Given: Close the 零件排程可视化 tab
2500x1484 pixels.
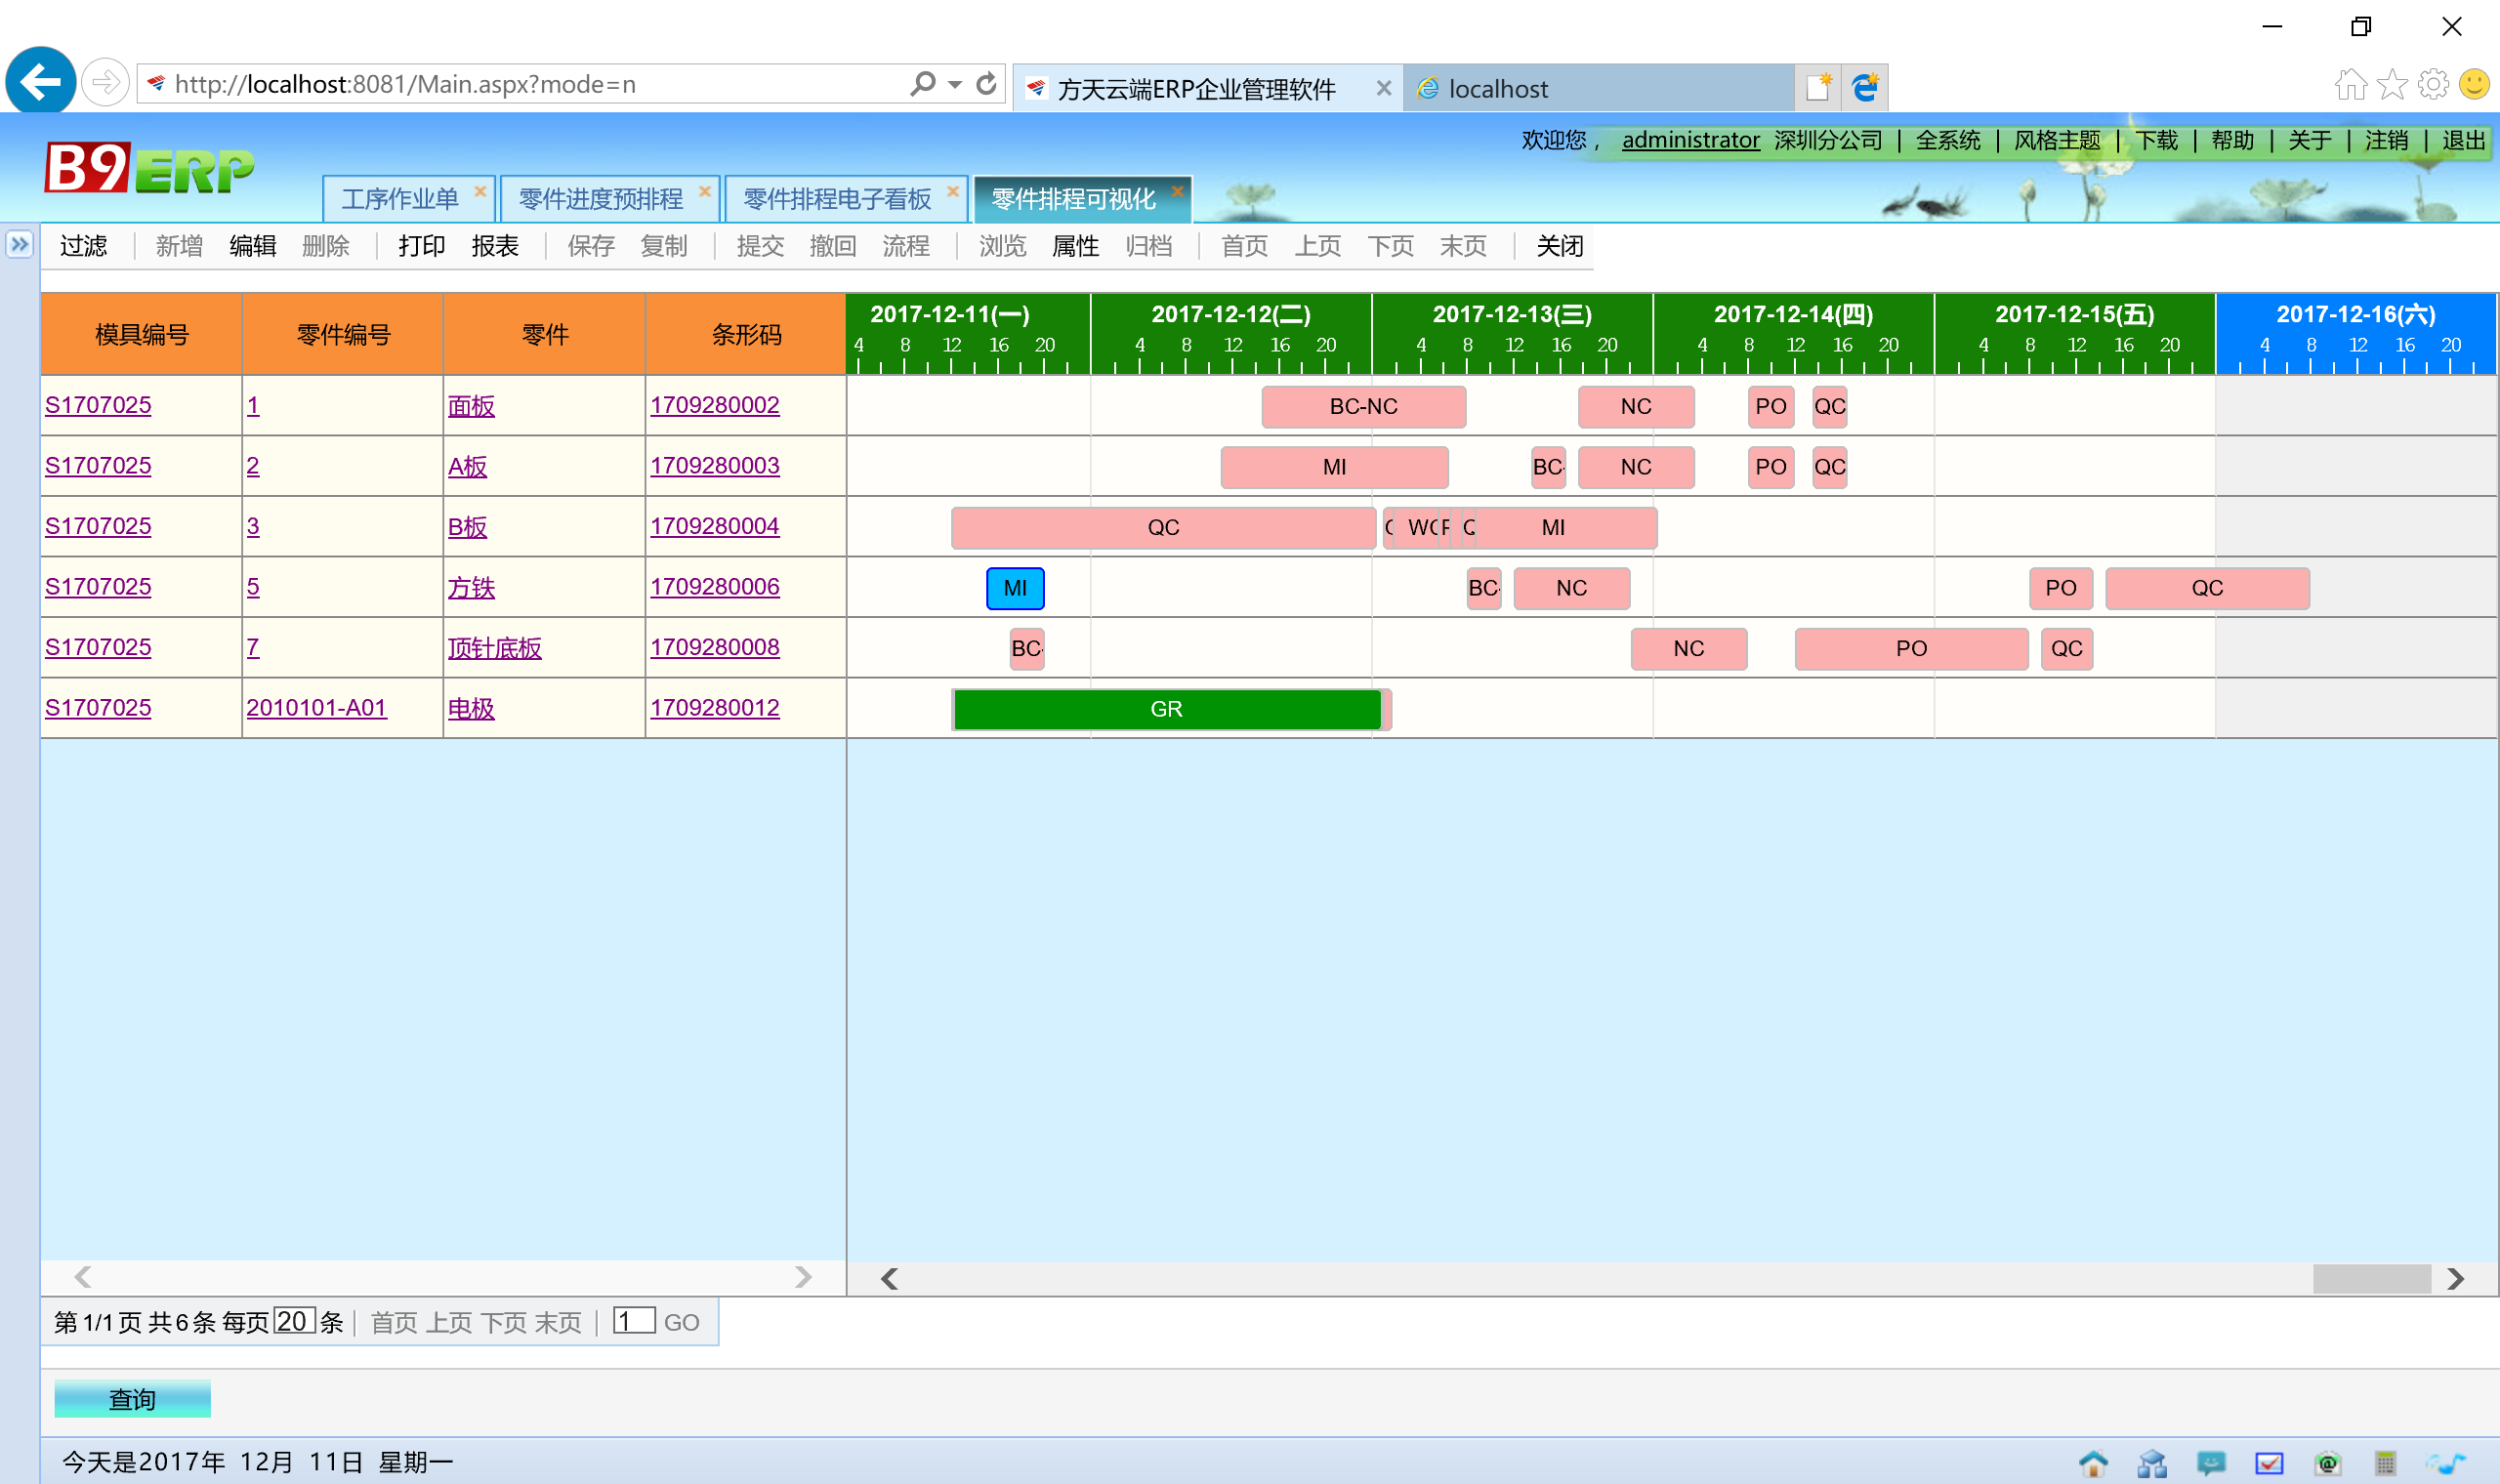Looking at the screenshot, I should coord(1177,190).
